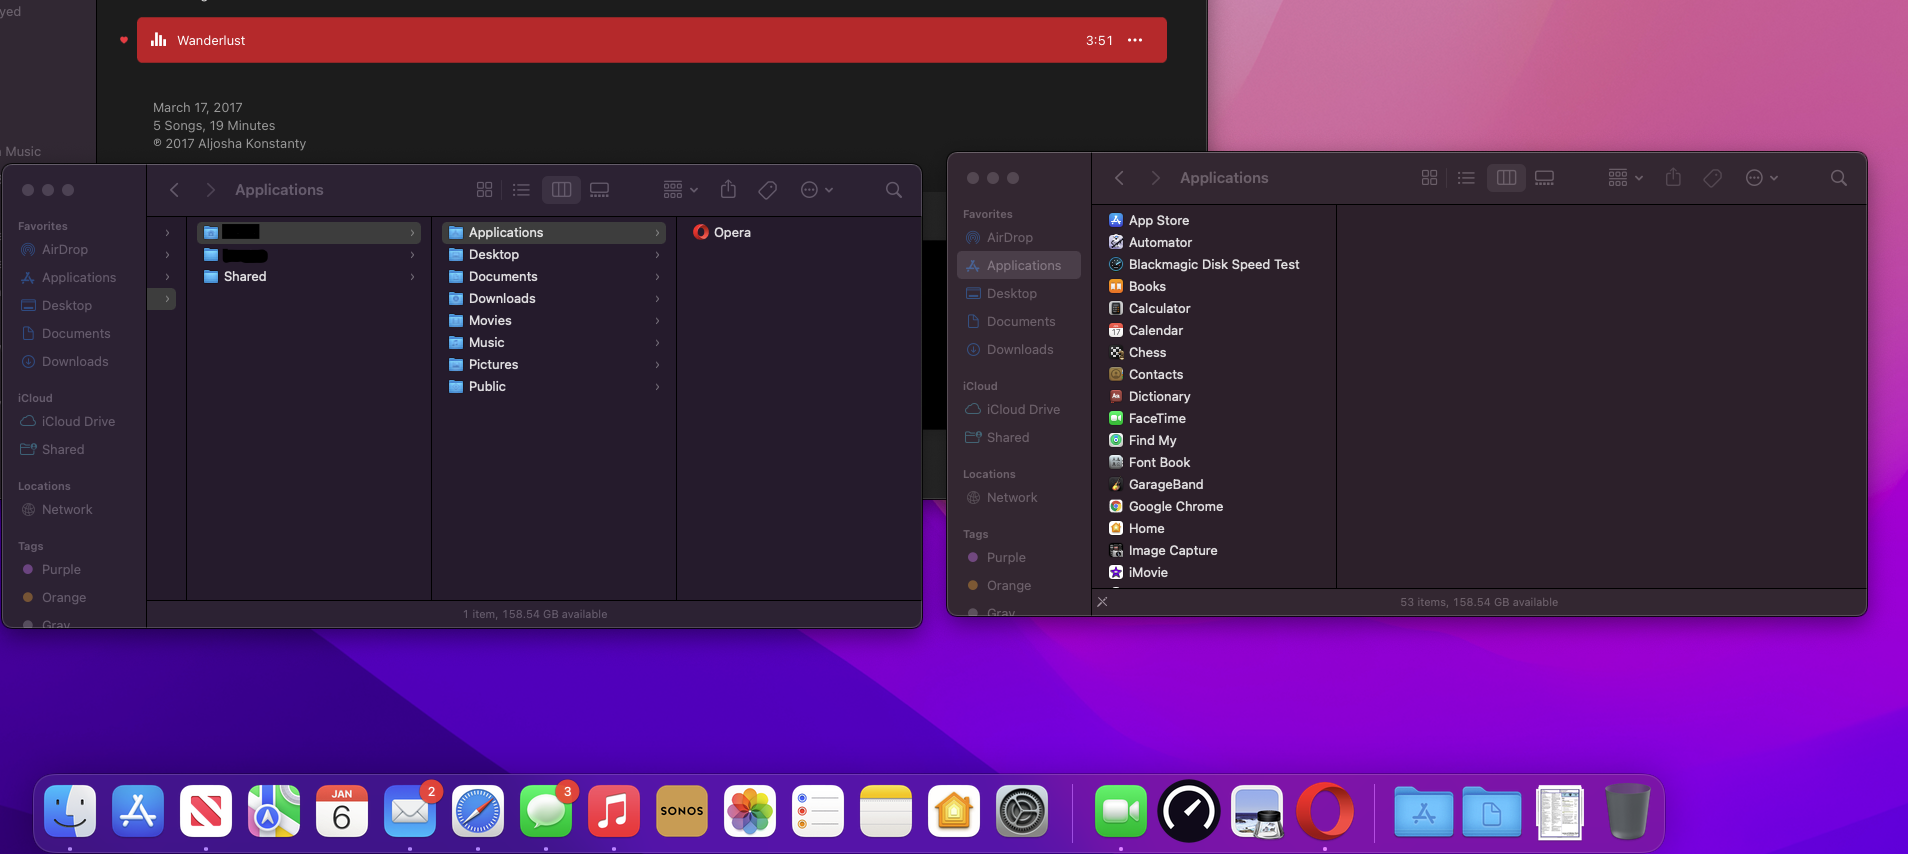Unlove the Wanderlust song heart
The image size is (1908, 854).
point(124,40)
